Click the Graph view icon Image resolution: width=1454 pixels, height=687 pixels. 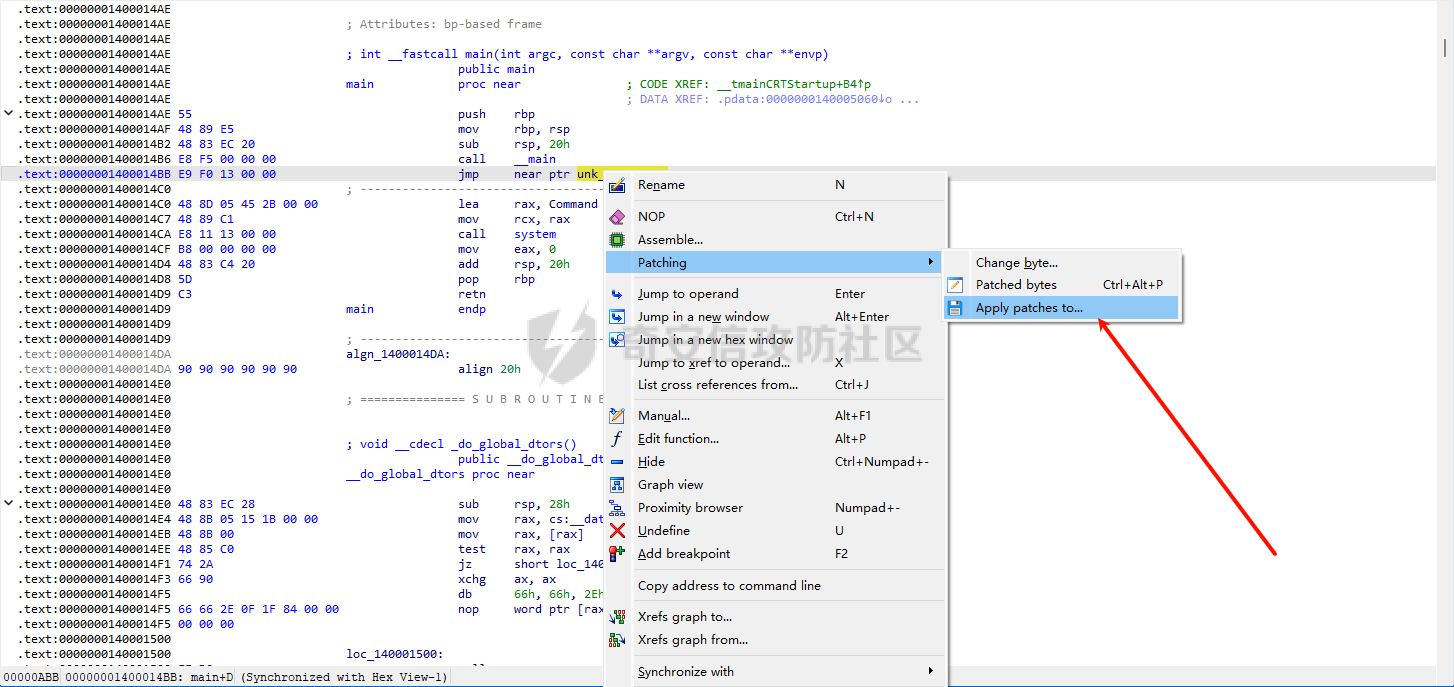coord(617,485)
